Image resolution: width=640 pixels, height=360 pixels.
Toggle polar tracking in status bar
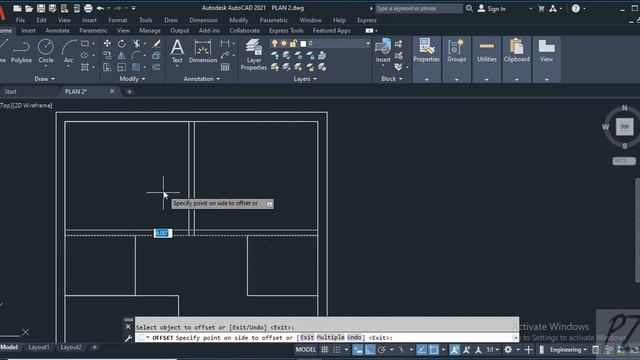[x=382, y=350]
